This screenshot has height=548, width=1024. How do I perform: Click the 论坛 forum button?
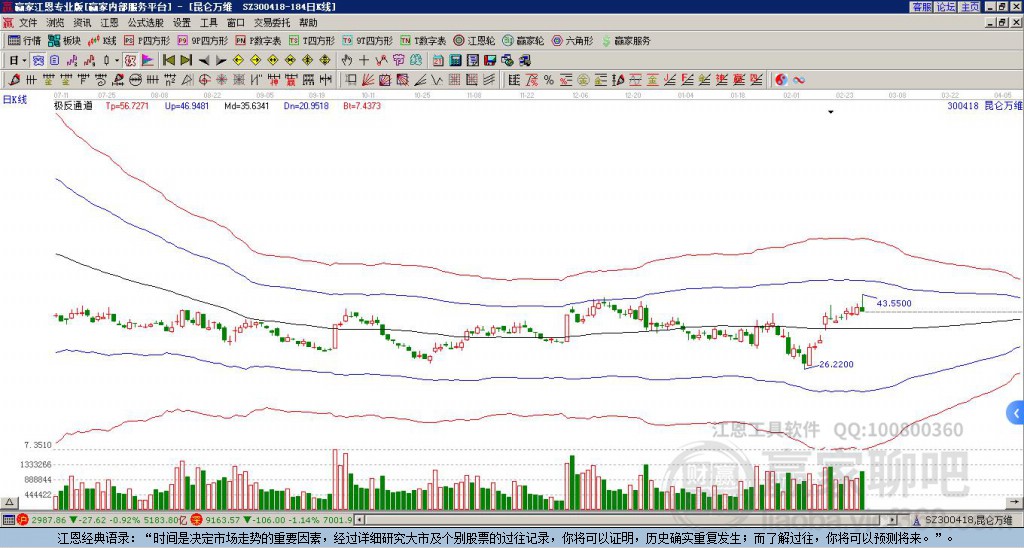tap(946, 7)
